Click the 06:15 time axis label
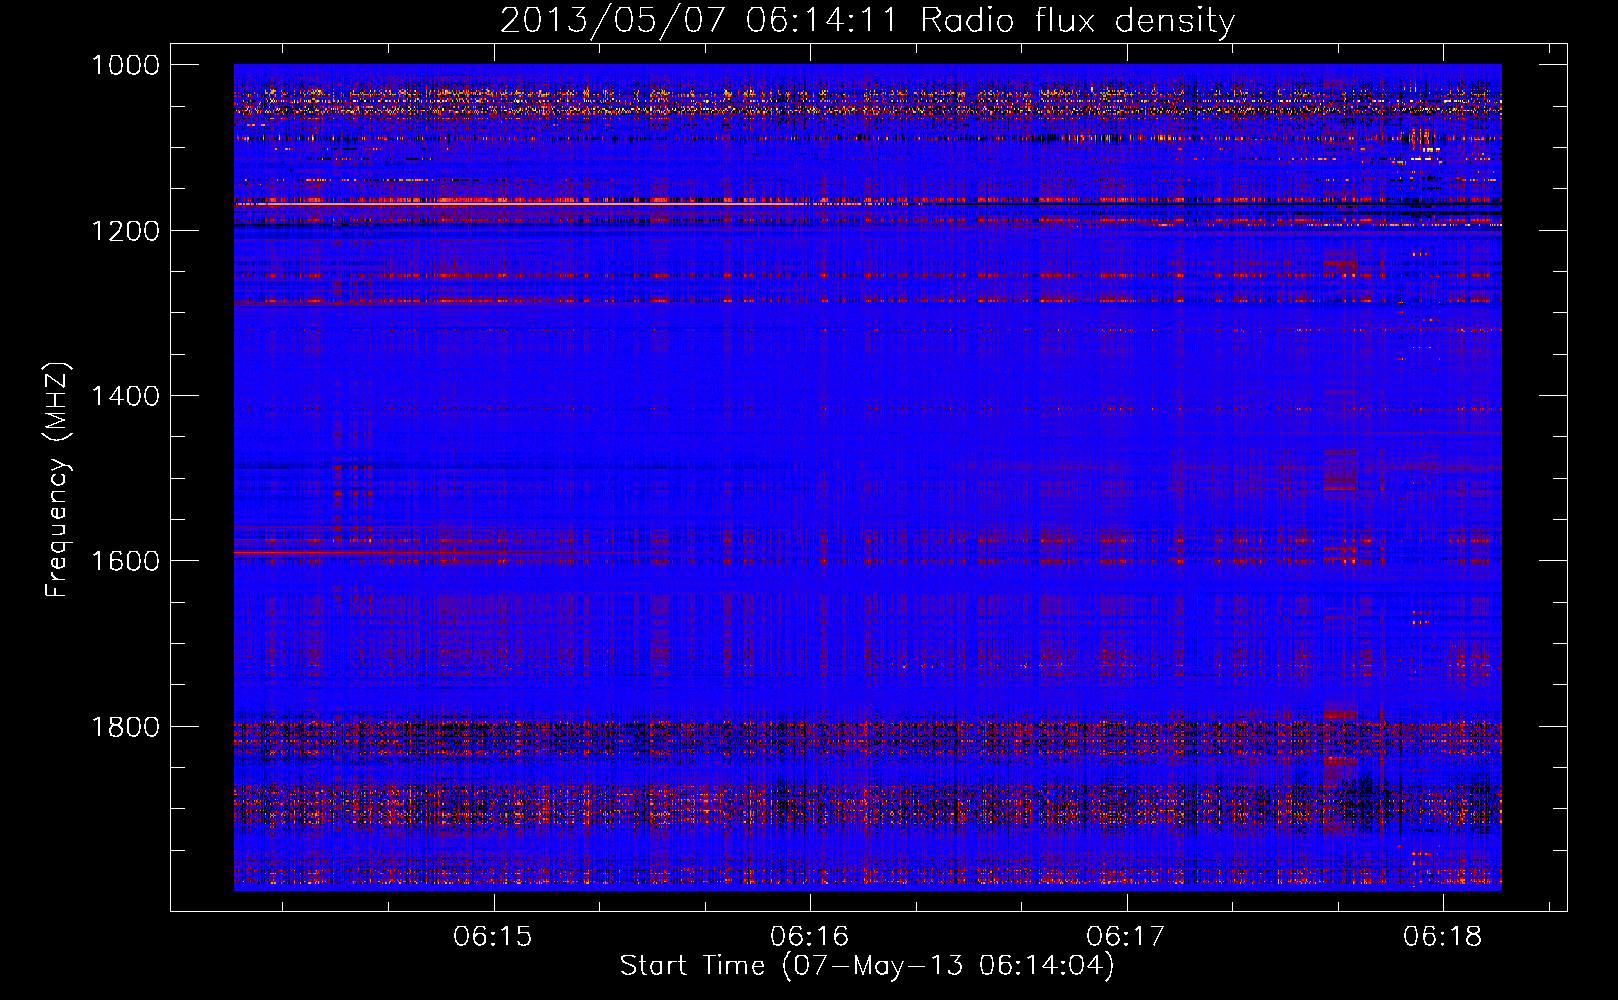 pos(493,936)
